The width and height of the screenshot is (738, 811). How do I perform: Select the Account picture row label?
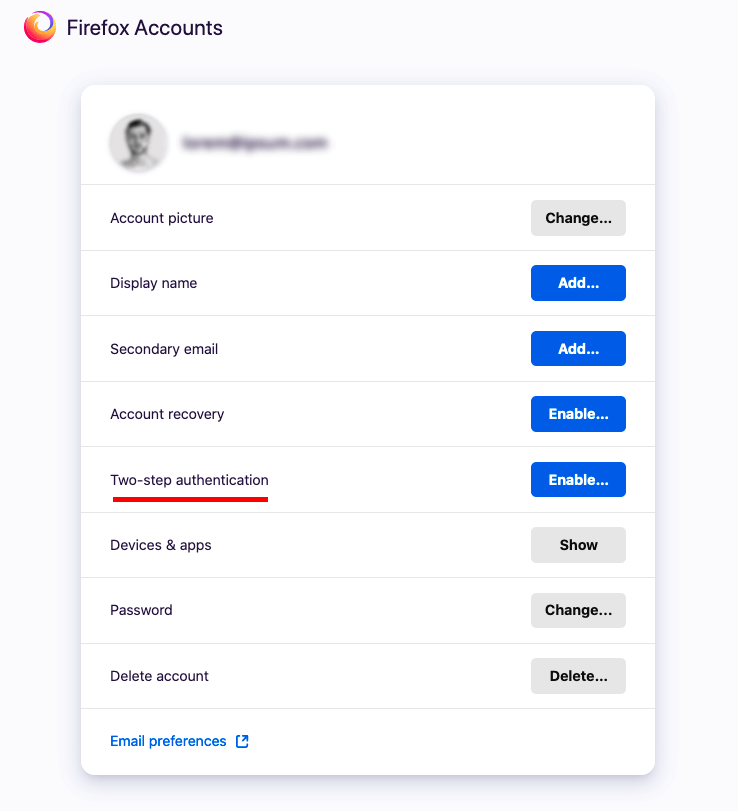click(162, 218)
